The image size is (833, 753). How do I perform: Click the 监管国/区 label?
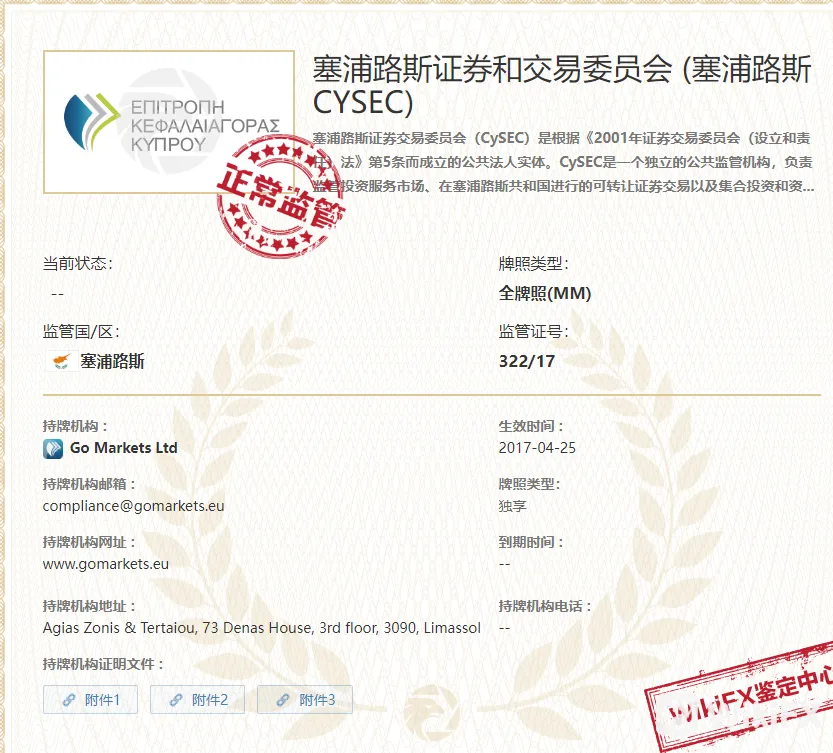click(81, 332)
